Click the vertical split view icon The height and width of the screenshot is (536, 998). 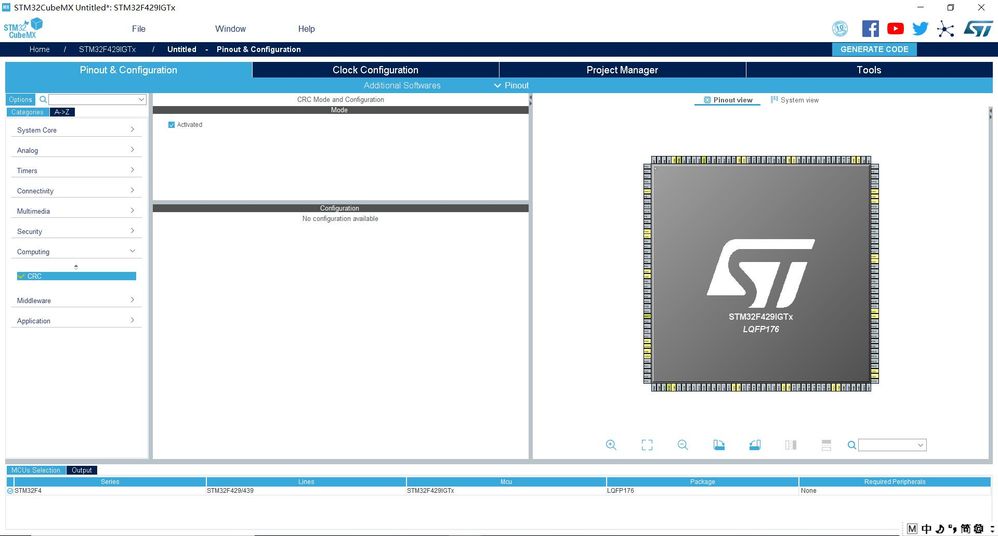click(791, 445)
